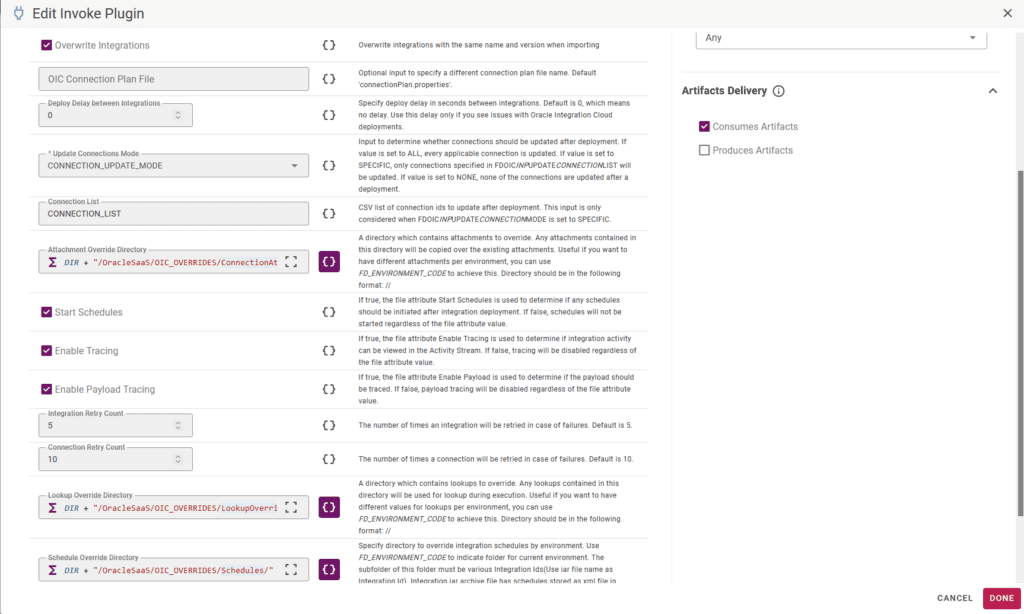
Task: Click the Schedule Override Directory expression text
Action: [x=168, y=570]
